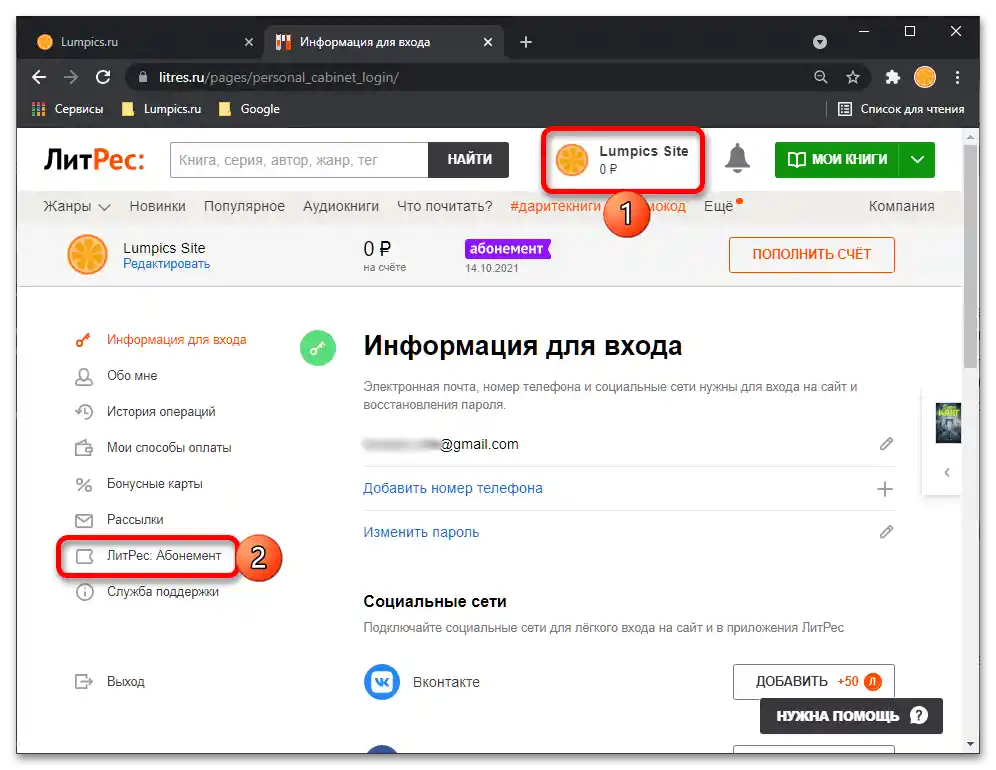The height and width of the screenshot is (770, 996).
Task: Click the book cover thumbnail on the right
Action: pyautogui.click(x=948, y=423)
